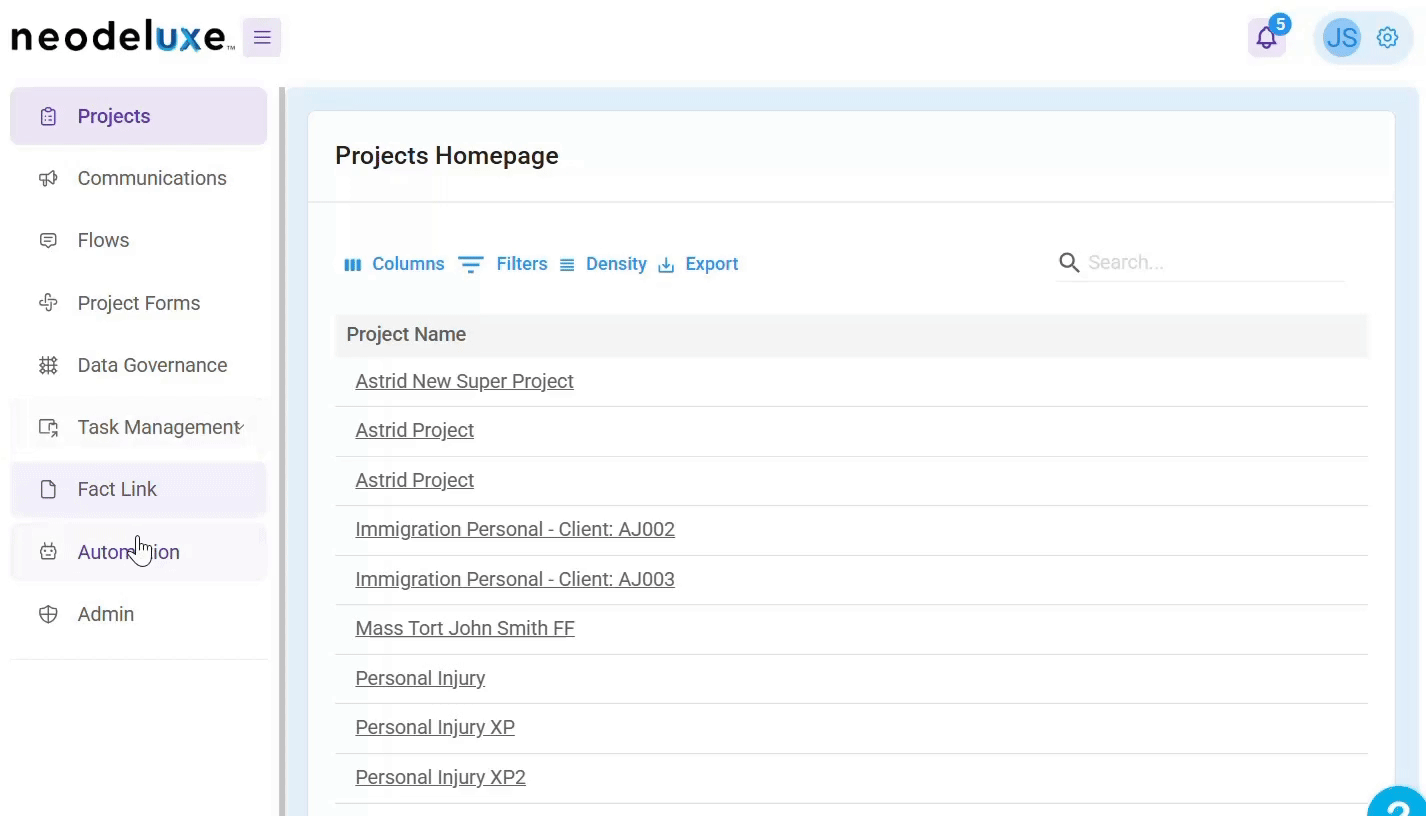Open the Filters panel

point(503,264)
